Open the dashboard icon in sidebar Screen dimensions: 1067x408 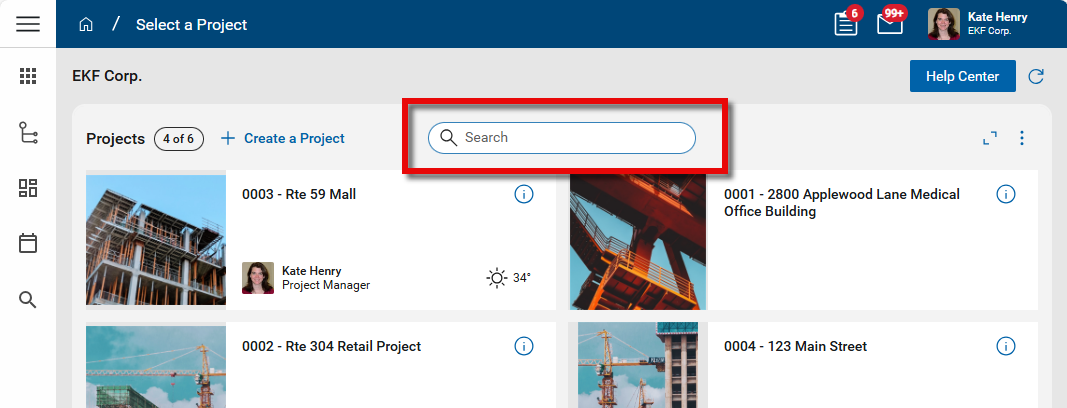(28, 188)
